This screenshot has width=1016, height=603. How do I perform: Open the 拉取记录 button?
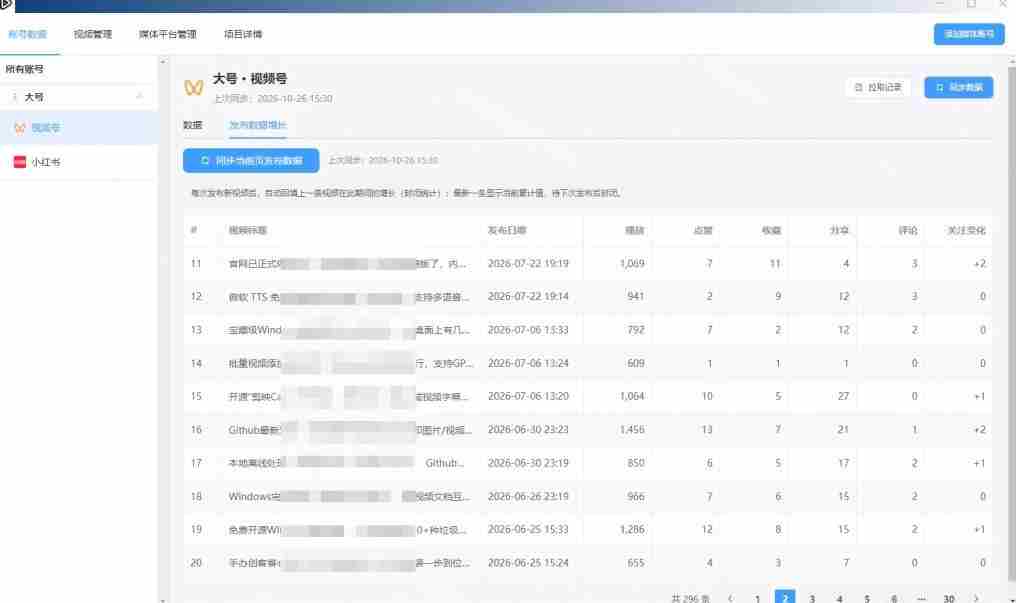point(878,87)
